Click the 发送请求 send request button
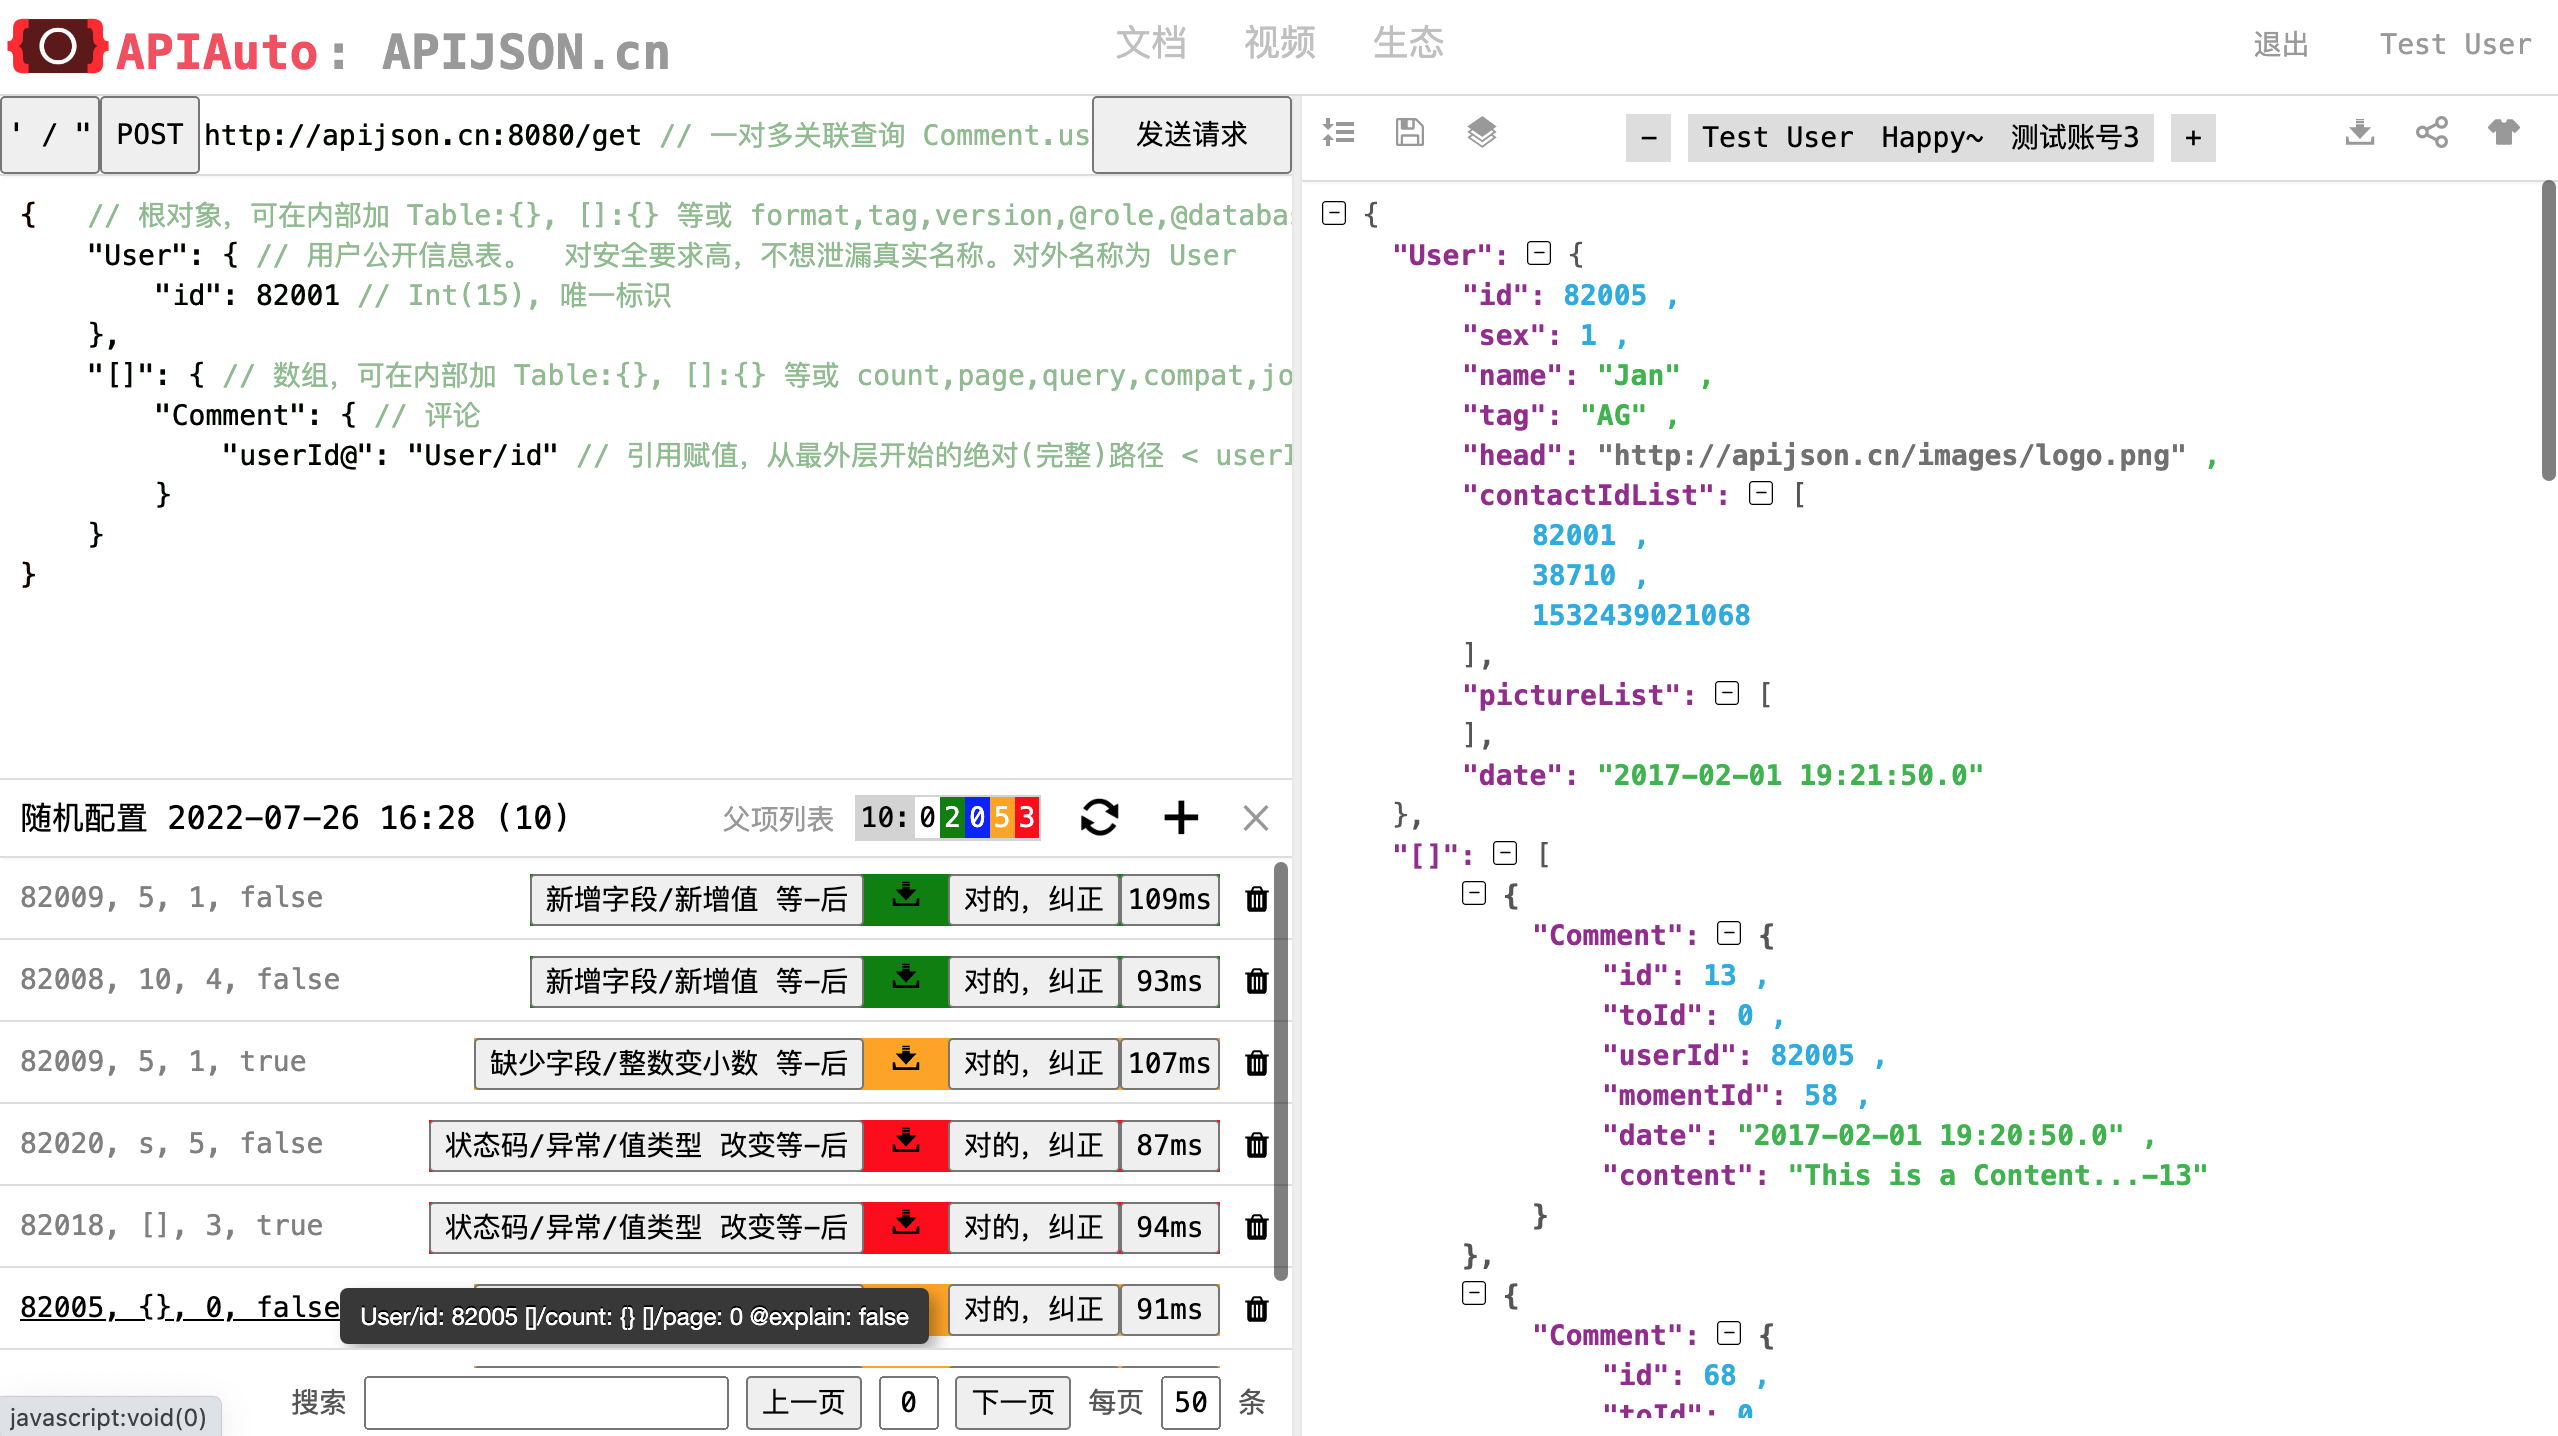Screen dimensions: 2558x1436 point(1191,135)
